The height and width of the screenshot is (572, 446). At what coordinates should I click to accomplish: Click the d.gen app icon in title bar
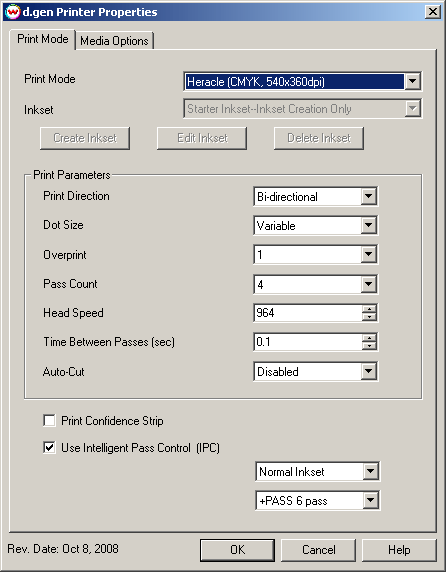[13, 12]
